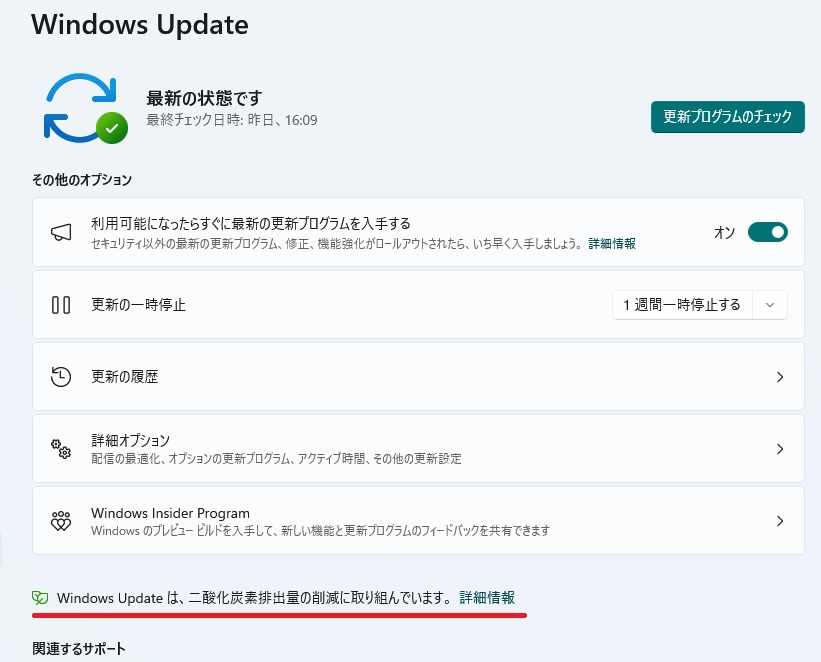Open 詳細情報 link after the carbon emissions text
Viewport: 821px width, 662px height.
pyautogui.click(x=487, y=598)
